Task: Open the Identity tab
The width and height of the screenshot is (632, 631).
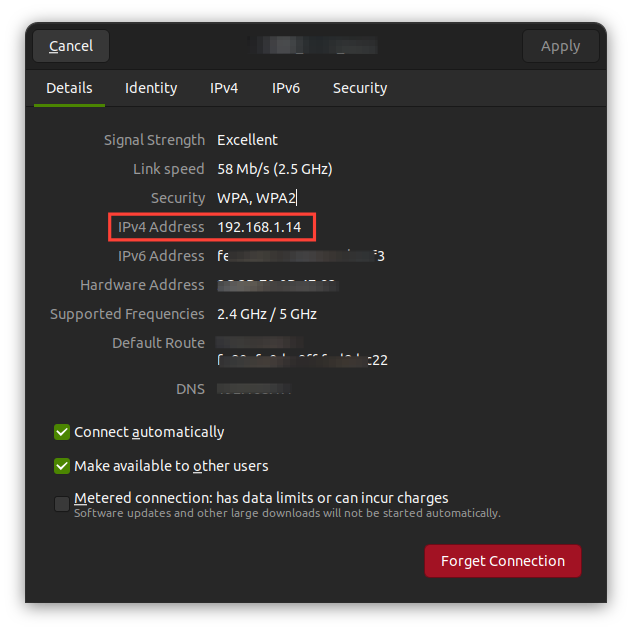Action: (151, 88)
